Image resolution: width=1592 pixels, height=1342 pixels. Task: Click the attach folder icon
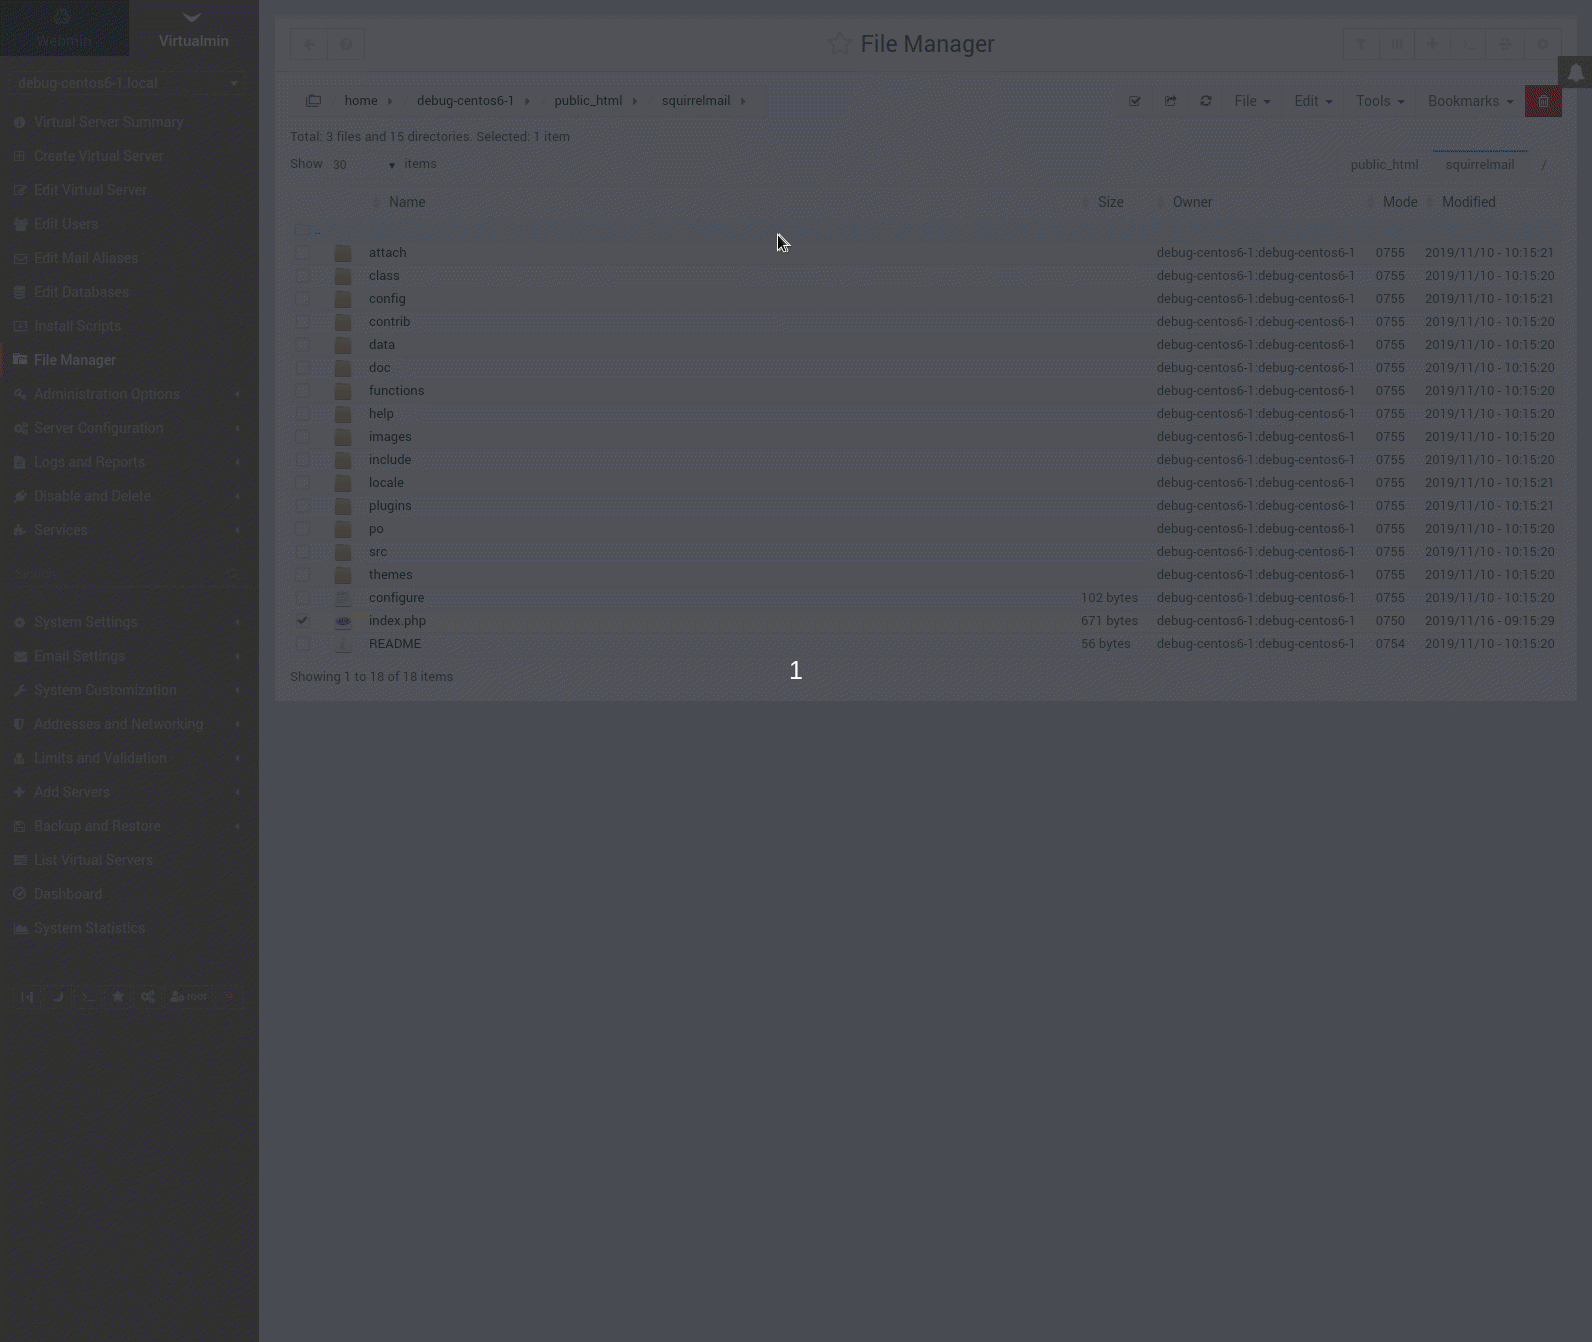(x=343, y=253)
